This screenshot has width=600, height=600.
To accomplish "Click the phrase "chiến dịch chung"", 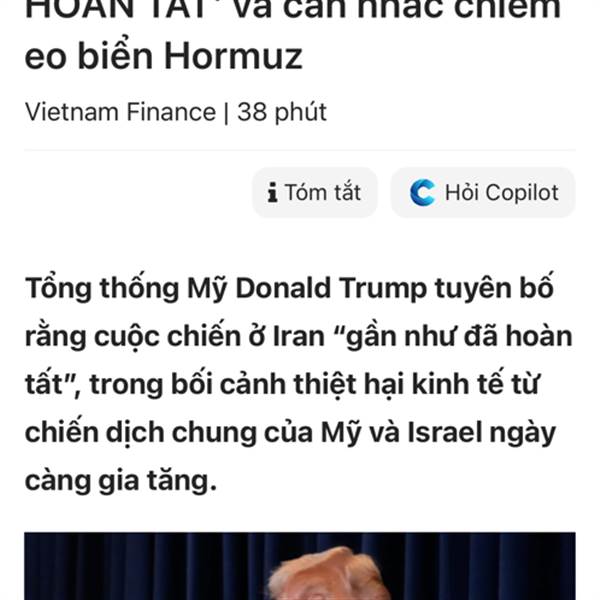I will pos(140,433).
